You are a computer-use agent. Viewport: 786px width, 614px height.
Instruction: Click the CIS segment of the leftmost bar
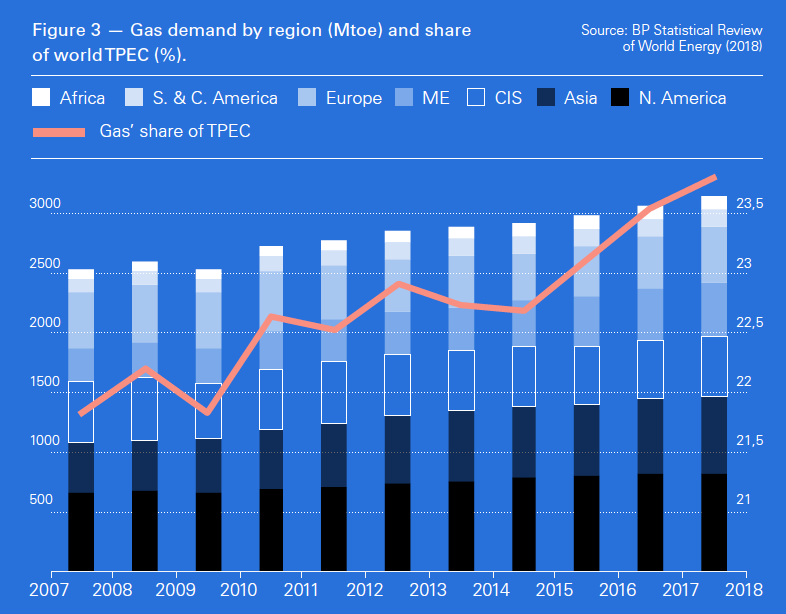pyautogui.click(x=81, y=412)
